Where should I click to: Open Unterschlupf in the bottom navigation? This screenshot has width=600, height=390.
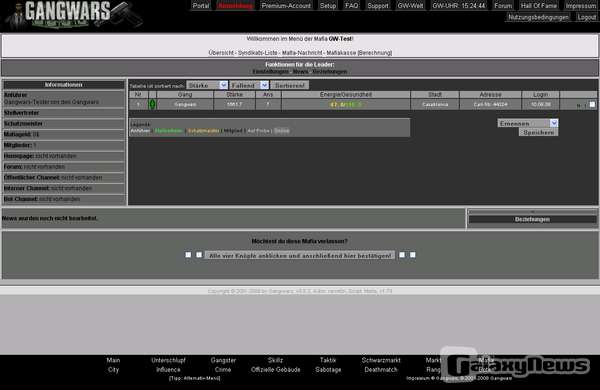click(168, 360)
